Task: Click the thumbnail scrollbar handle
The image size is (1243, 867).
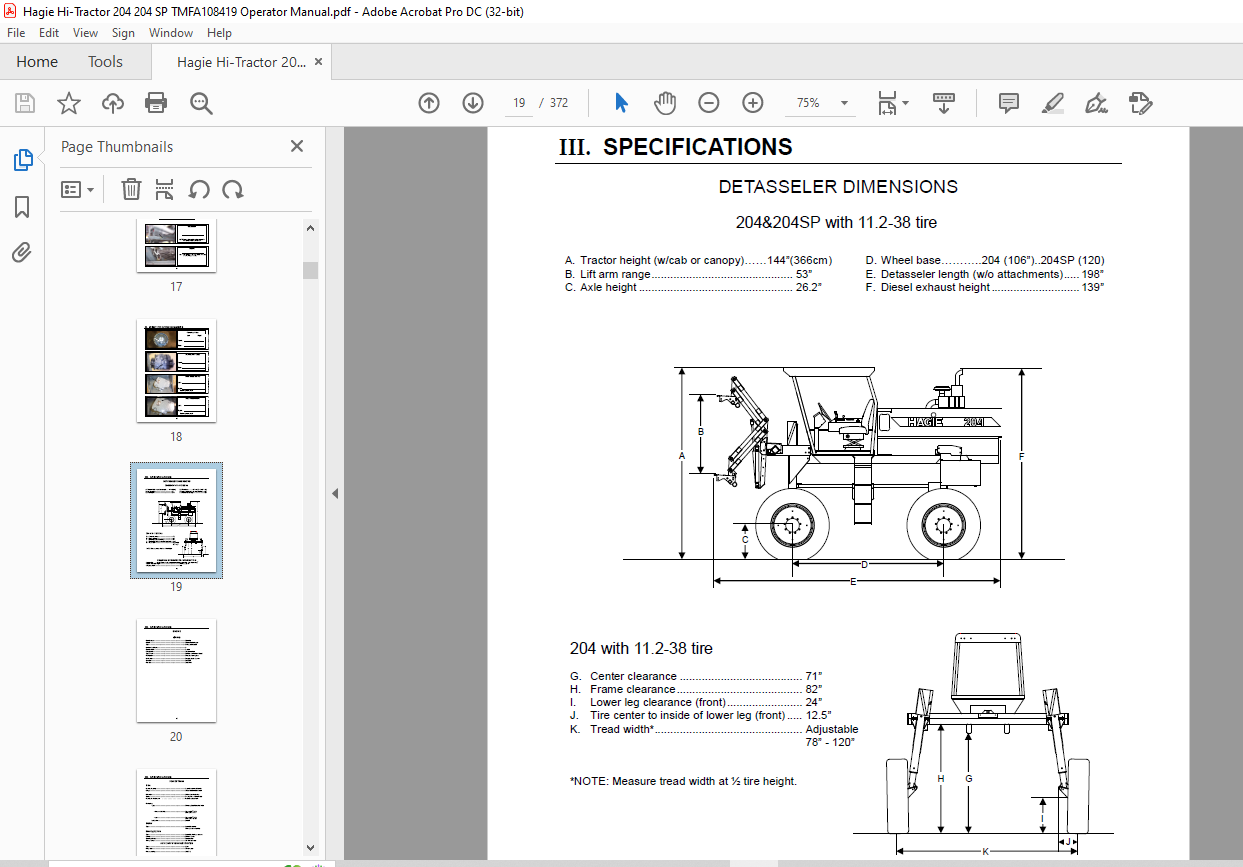Action: 310,270
